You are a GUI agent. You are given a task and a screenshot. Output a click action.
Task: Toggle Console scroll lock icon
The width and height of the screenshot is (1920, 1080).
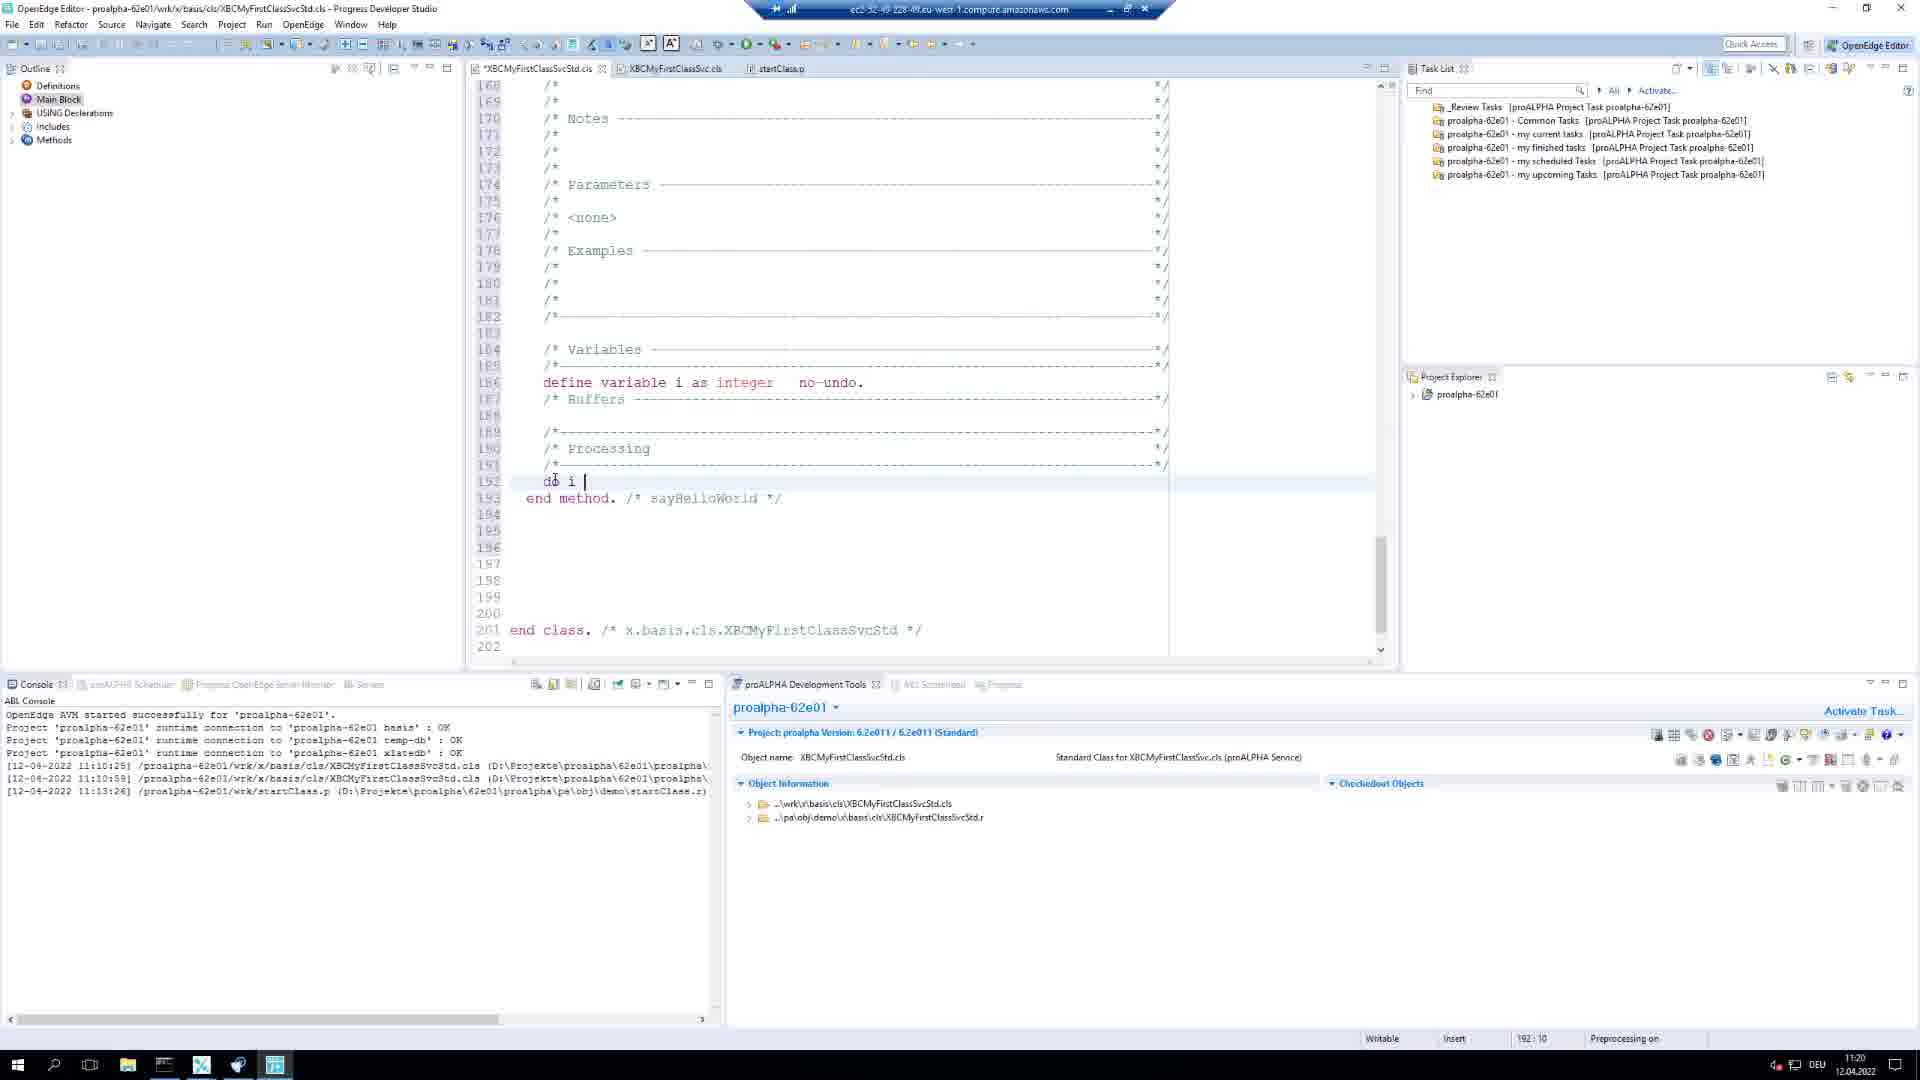pyautogui.click(x=553, y=684)
